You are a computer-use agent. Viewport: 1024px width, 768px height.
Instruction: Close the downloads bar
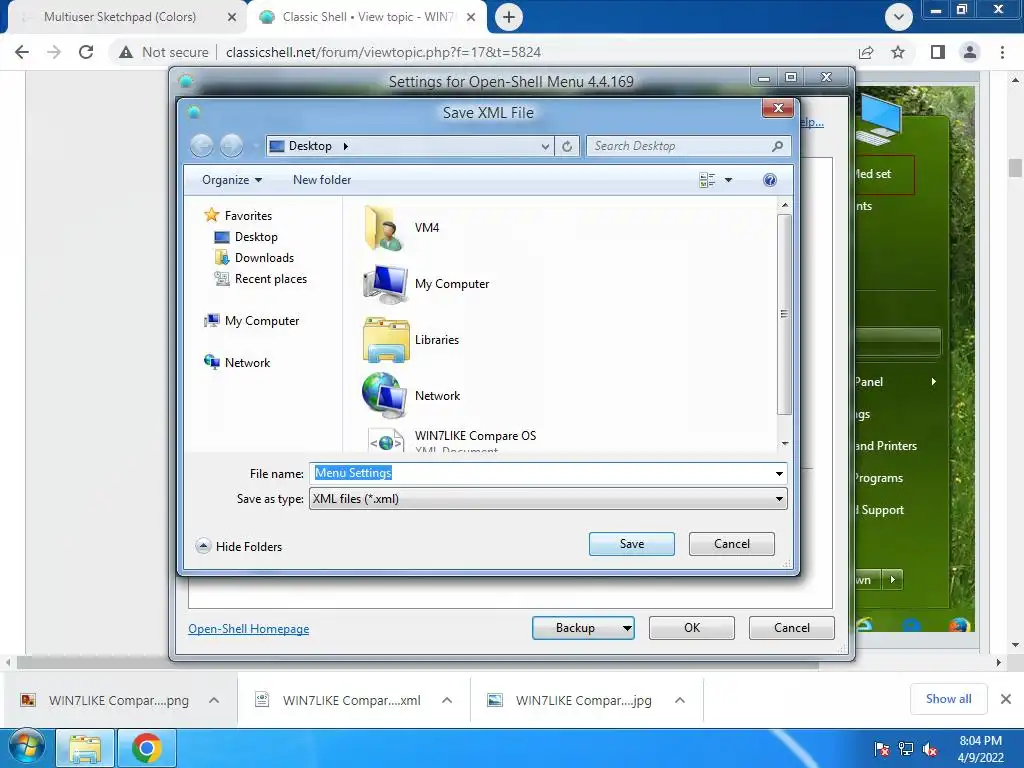(x=1006, y=699)
